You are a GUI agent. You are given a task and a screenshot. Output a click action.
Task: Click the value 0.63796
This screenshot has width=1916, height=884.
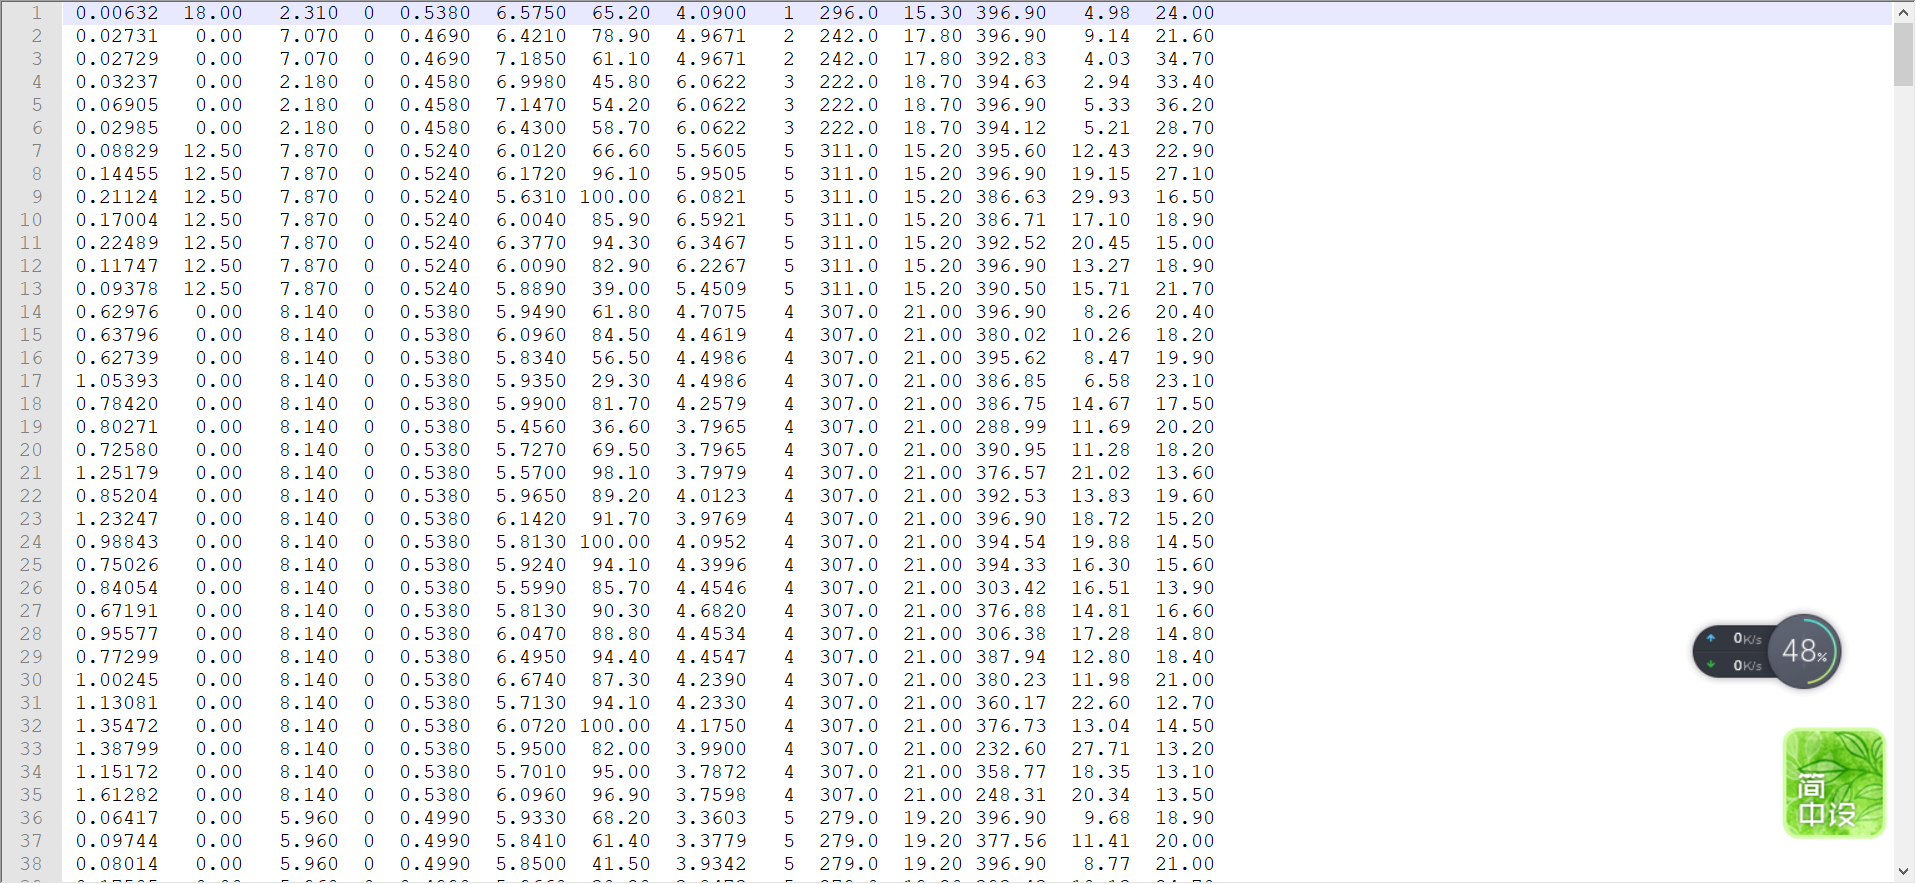tap(117, 335)
